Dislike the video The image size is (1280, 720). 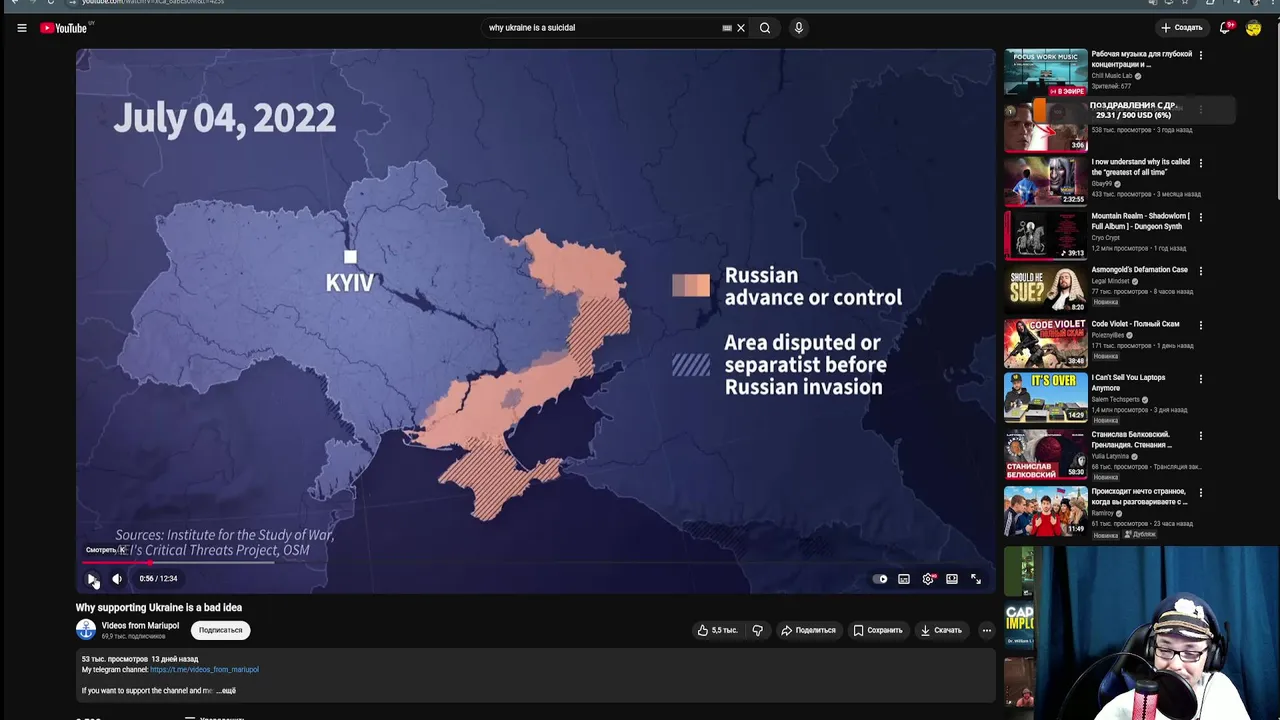pos(757,630)
